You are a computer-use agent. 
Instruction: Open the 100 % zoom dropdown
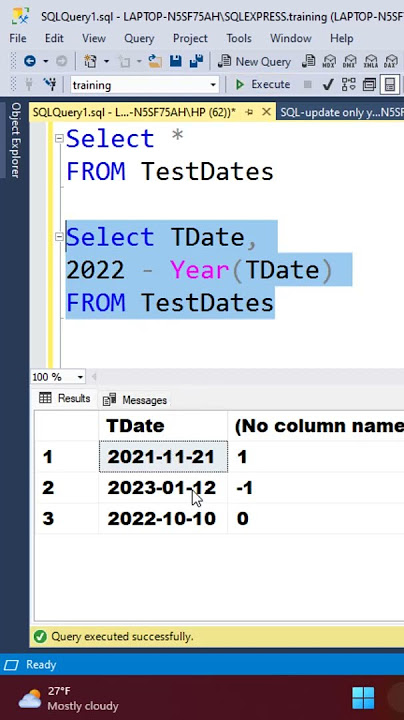80,377
